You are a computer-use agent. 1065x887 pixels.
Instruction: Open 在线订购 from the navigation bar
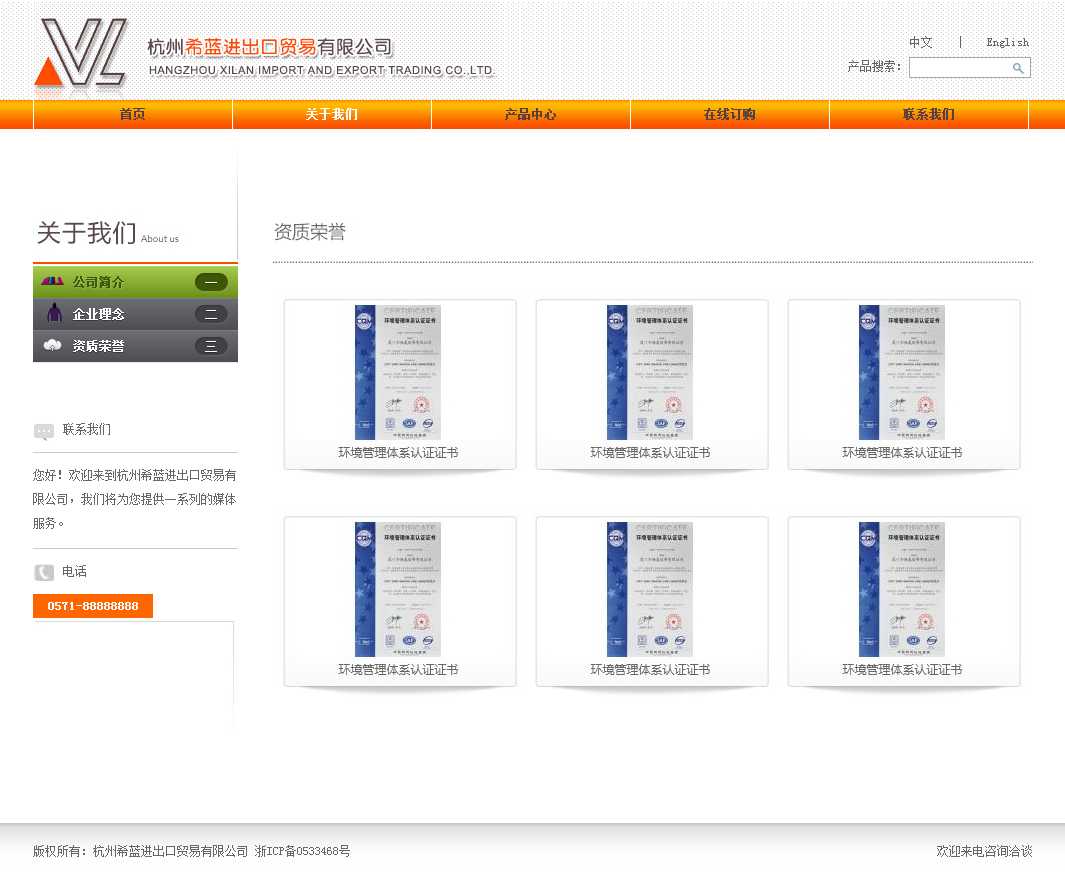click(x=729, y=115)
